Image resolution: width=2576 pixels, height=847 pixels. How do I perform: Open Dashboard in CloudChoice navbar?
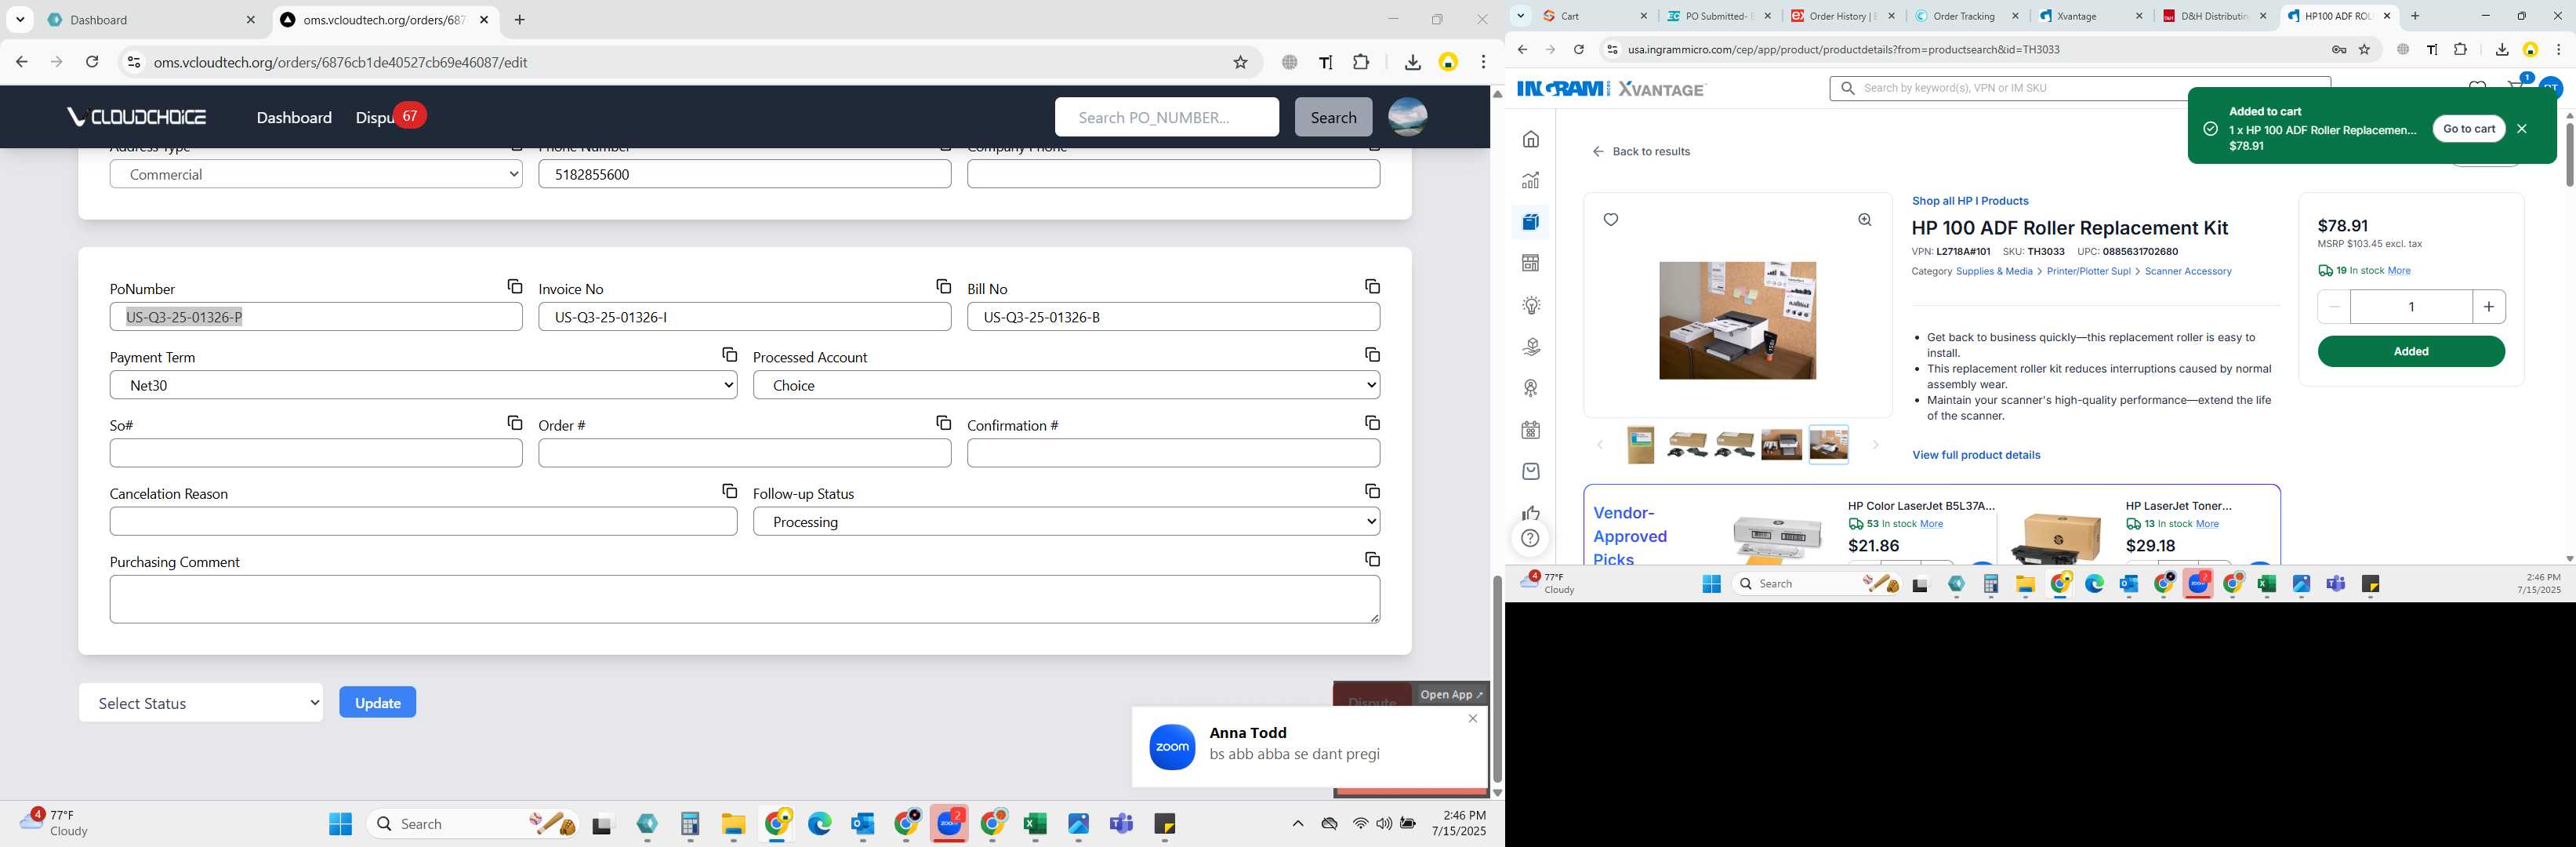click(294, 117)
